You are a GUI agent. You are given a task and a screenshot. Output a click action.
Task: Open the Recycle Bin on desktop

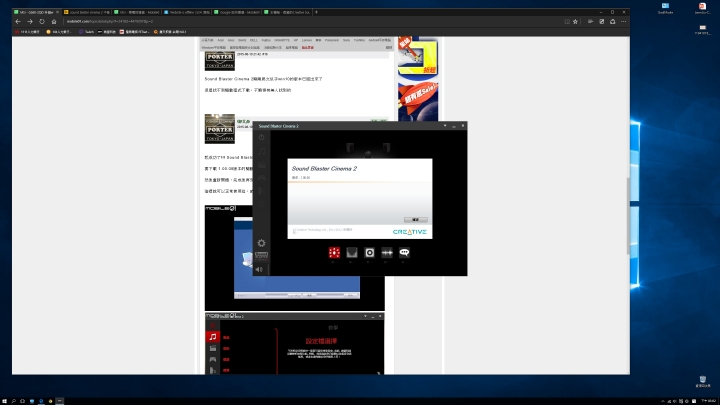point(703,382)
